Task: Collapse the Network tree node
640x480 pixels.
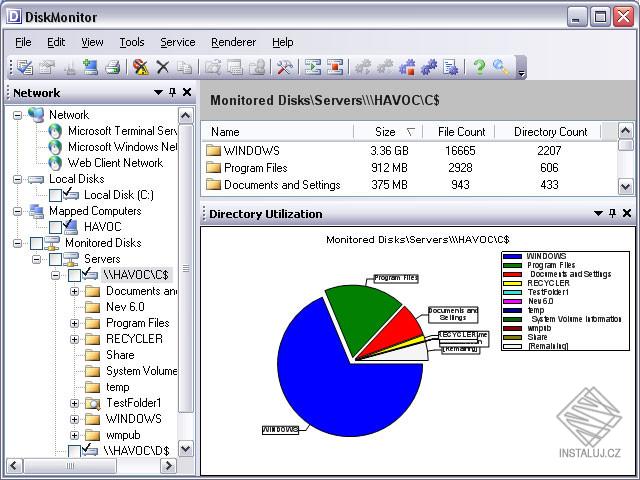Action: pos(17,115)
